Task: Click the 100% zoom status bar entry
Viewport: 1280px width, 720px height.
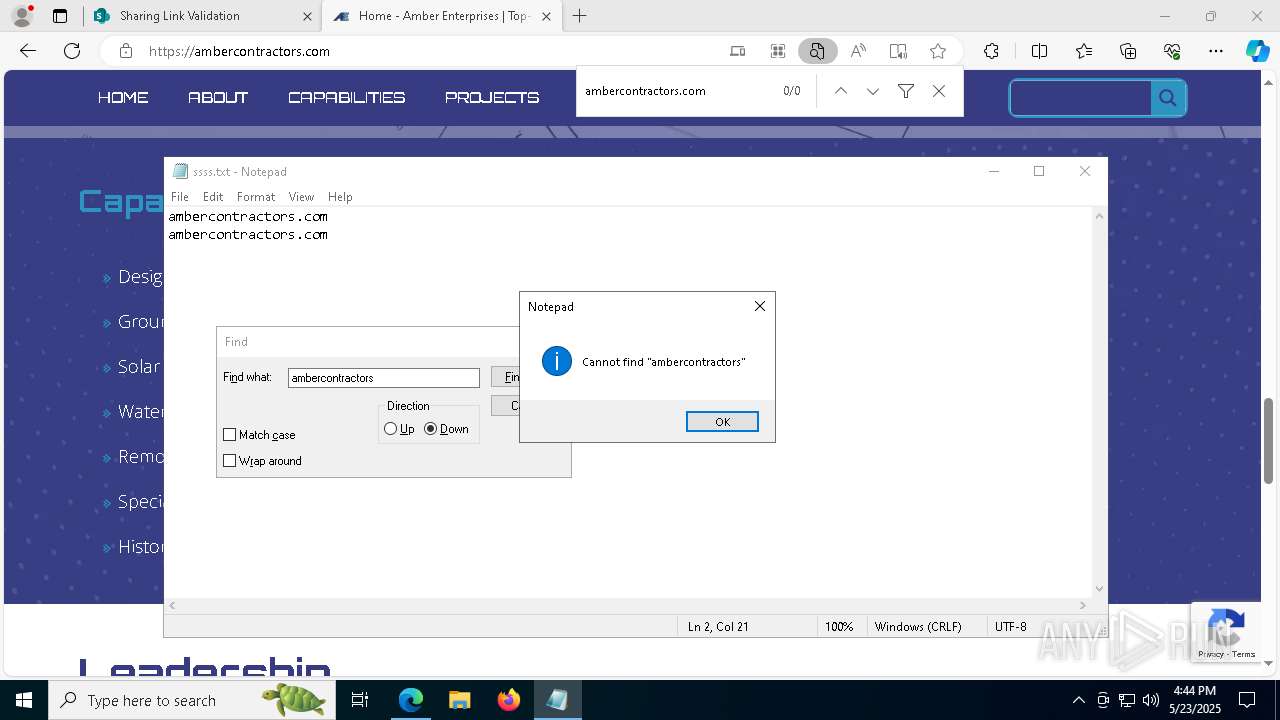Action: tap(839, 627)
